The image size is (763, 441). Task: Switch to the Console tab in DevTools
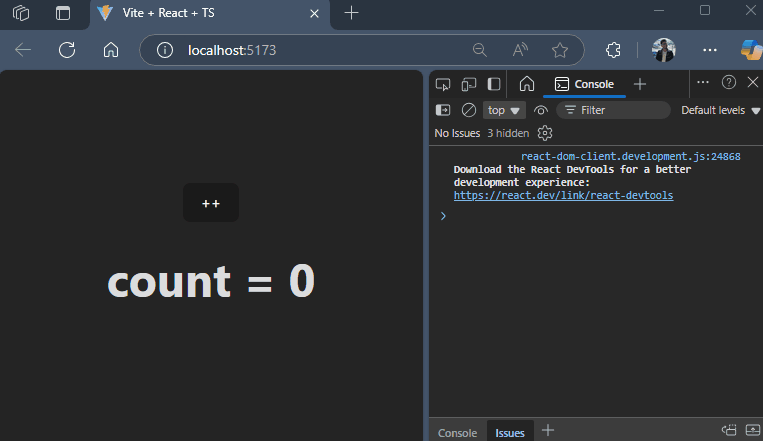click(x=584, y=84)
